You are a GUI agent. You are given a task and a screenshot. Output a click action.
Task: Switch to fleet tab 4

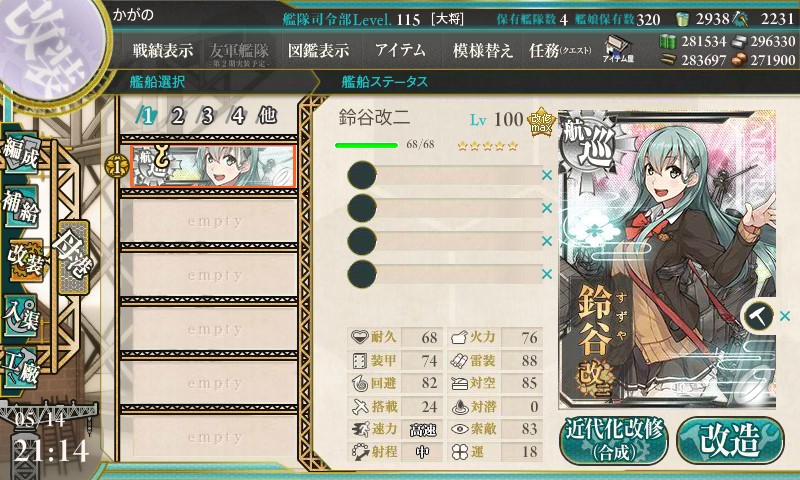click(238, 116)
